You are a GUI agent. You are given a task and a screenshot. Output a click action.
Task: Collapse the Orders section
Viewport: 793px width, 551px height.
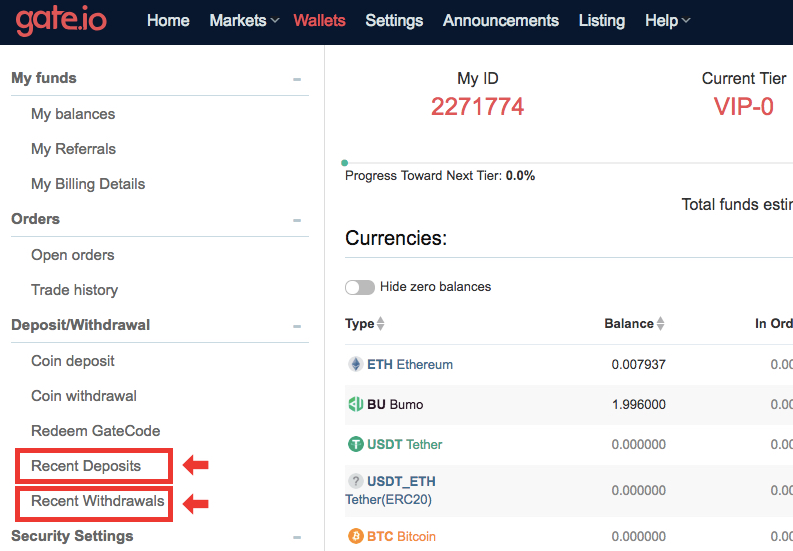pos(297,220)
